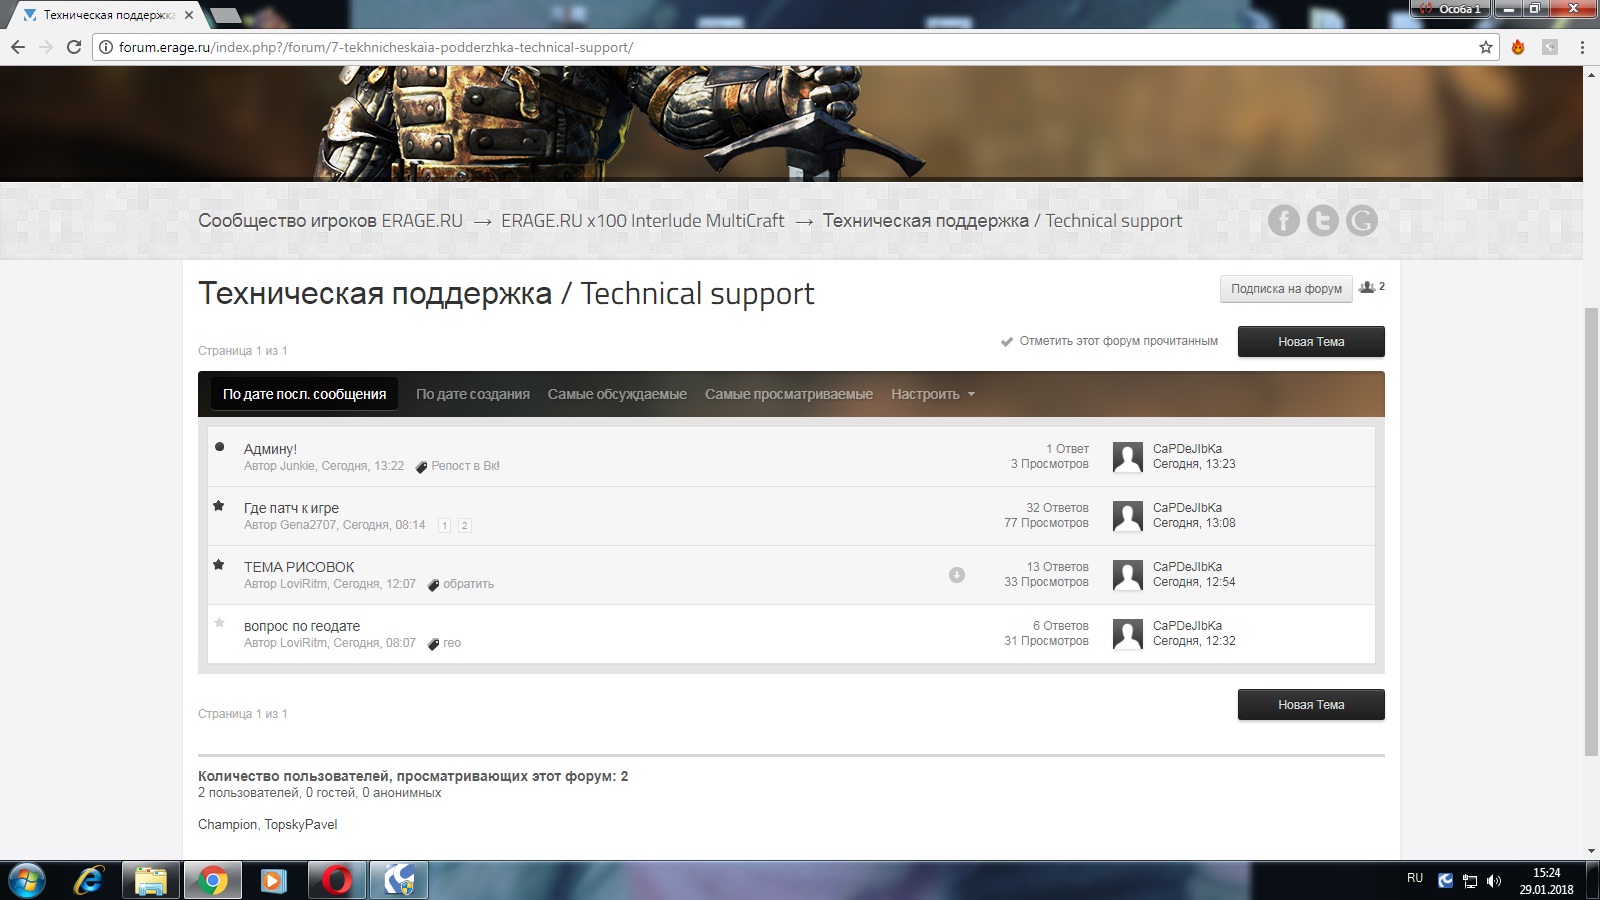The width and height of the screenshot is (1600, 900).
Task: Close the Техническая поддержка browser tab
Action: click(x=189, y=15)
